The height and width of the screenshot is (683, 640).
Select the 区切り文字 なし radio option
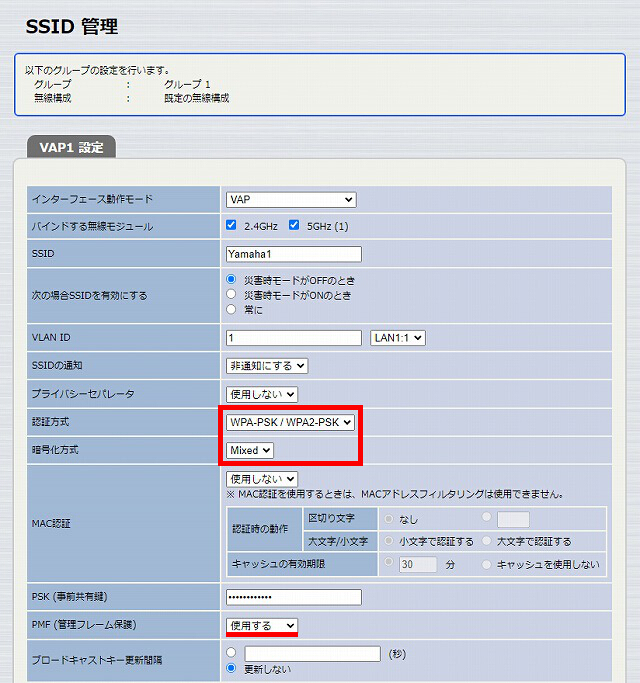[389, 518]
